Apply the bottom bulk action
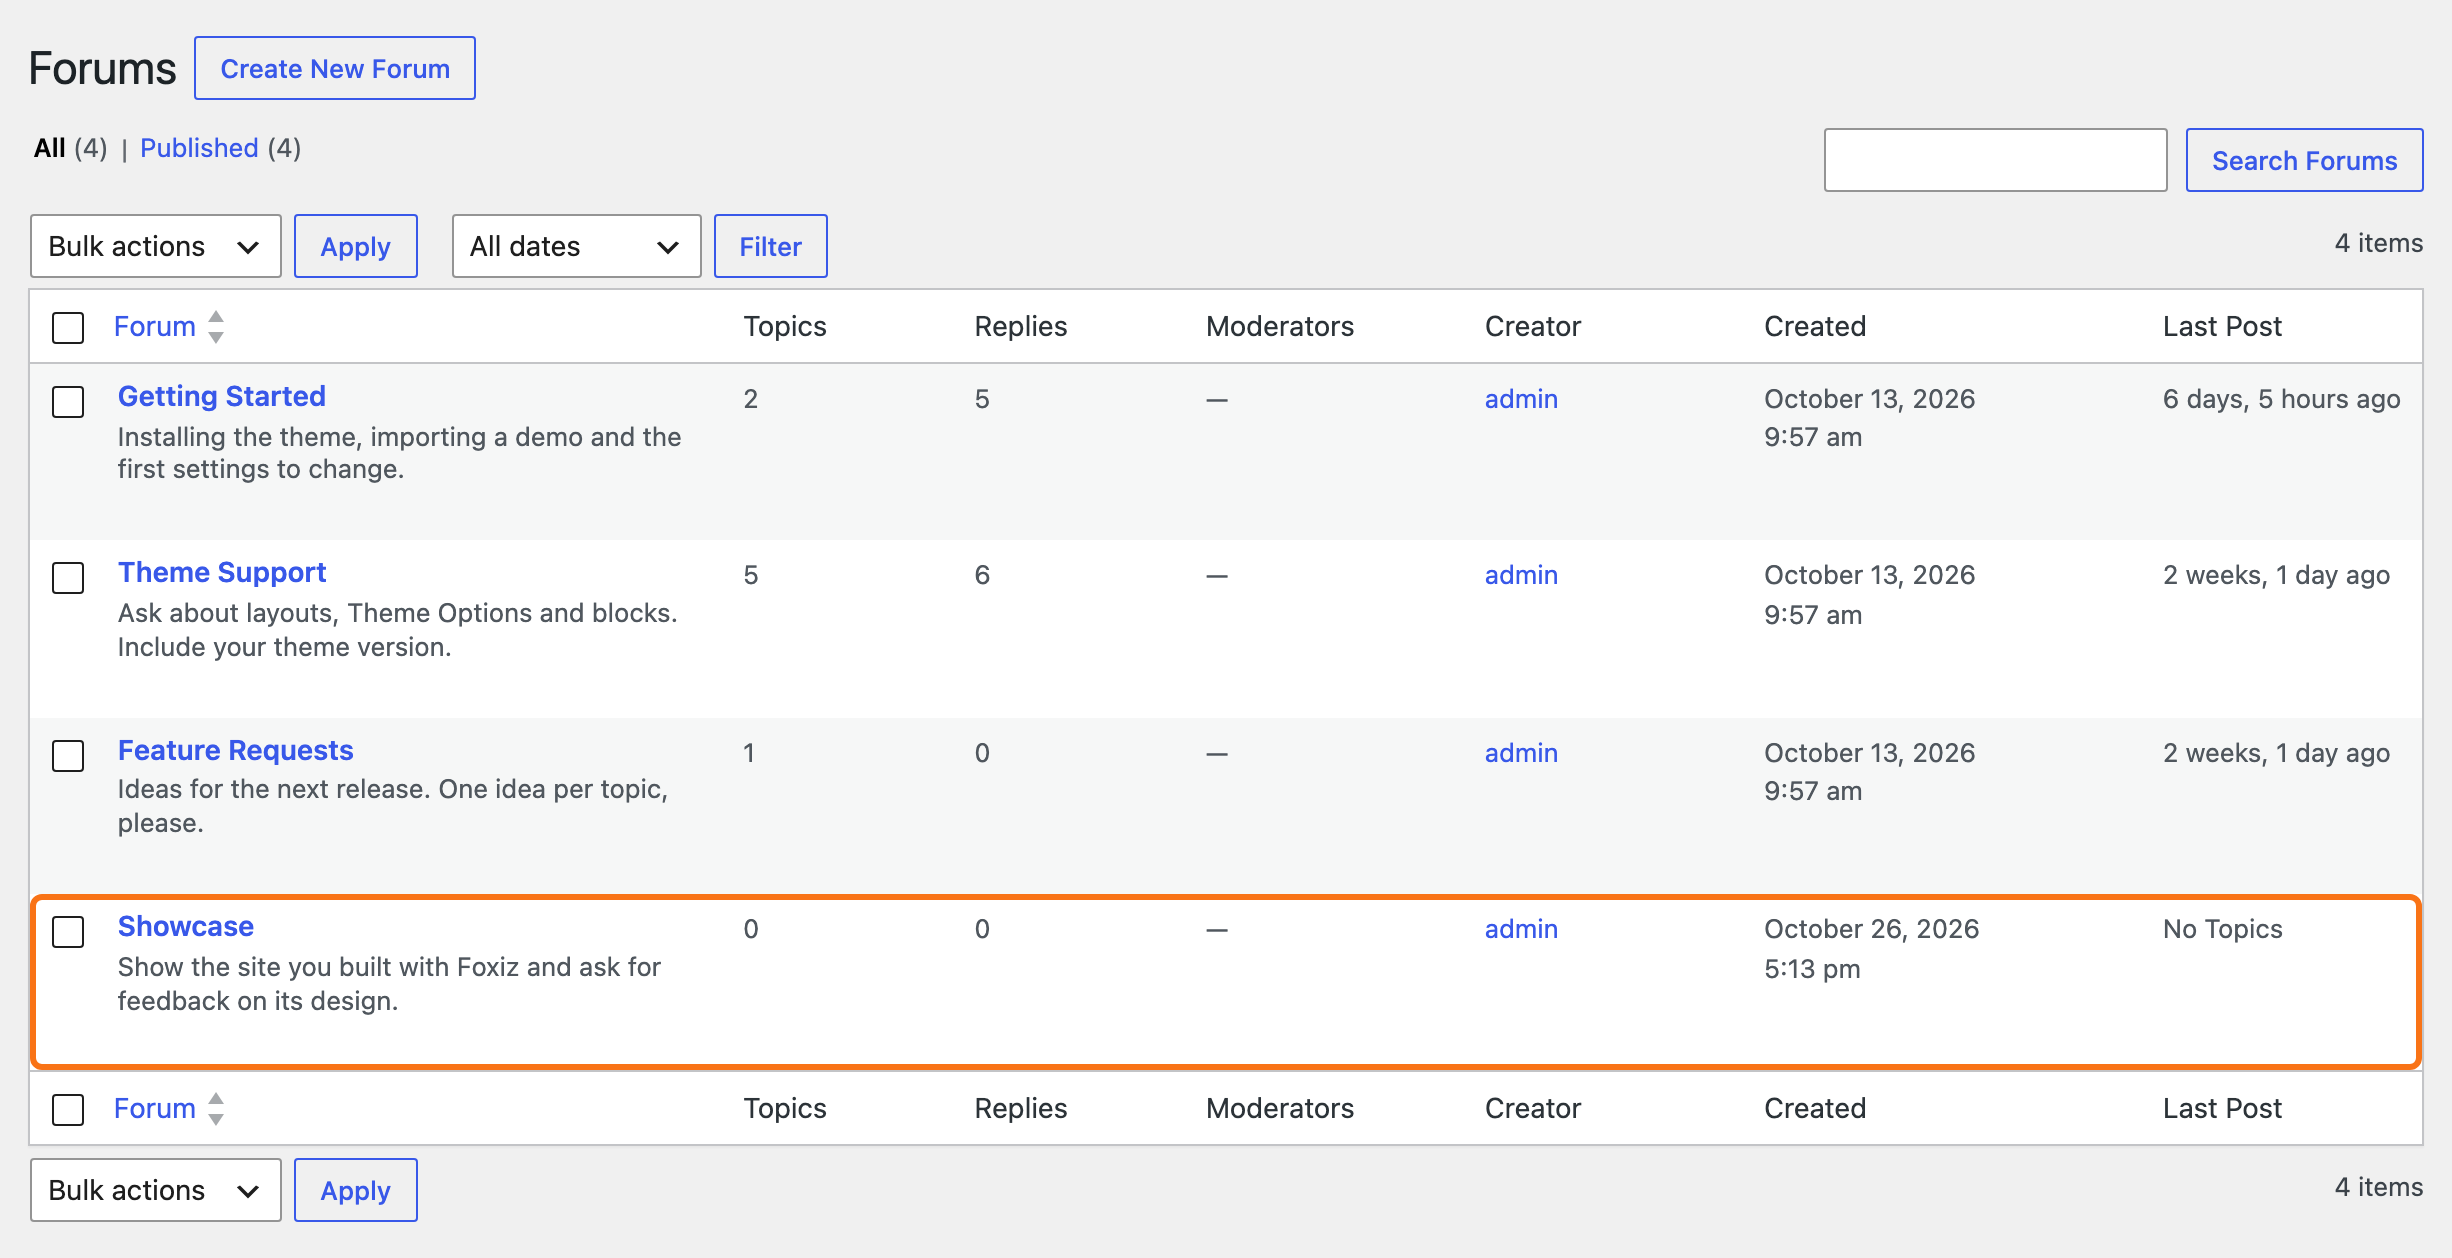This screenshot has width=2452, height=1258. click(356, 1190)
